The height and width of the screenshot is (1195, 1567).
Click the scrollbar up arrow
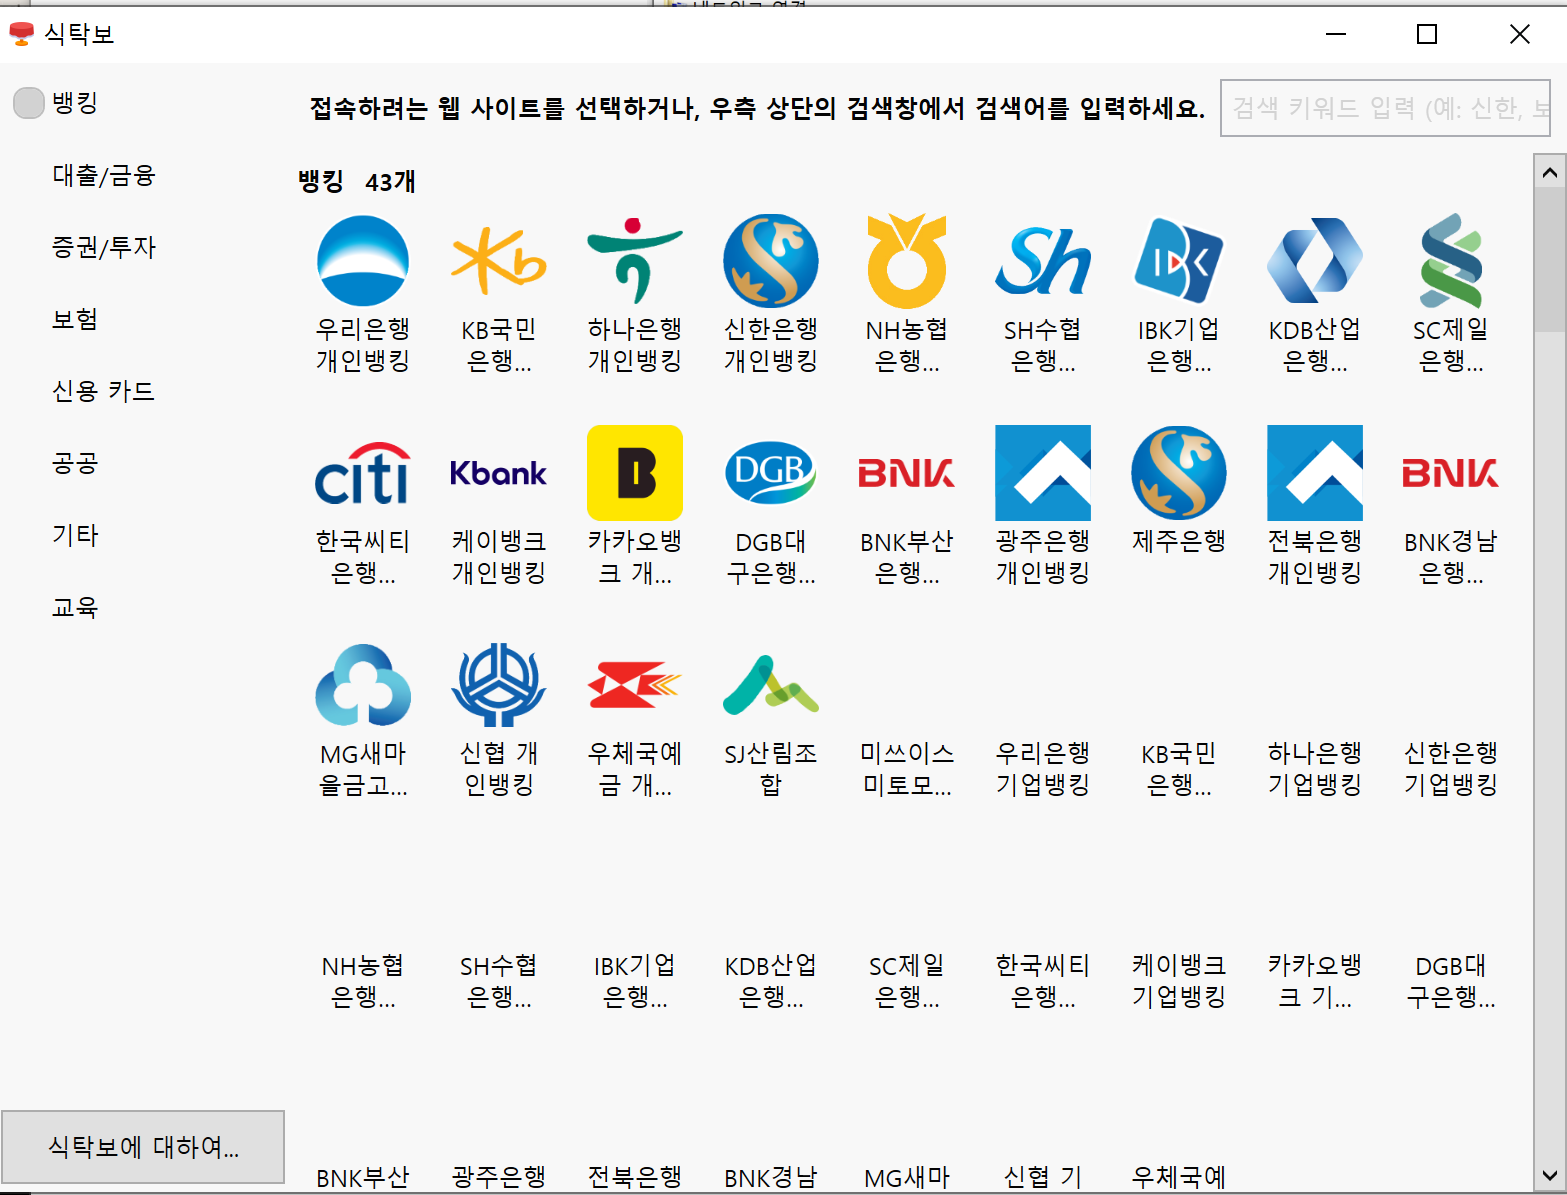tap(1549, 173)
